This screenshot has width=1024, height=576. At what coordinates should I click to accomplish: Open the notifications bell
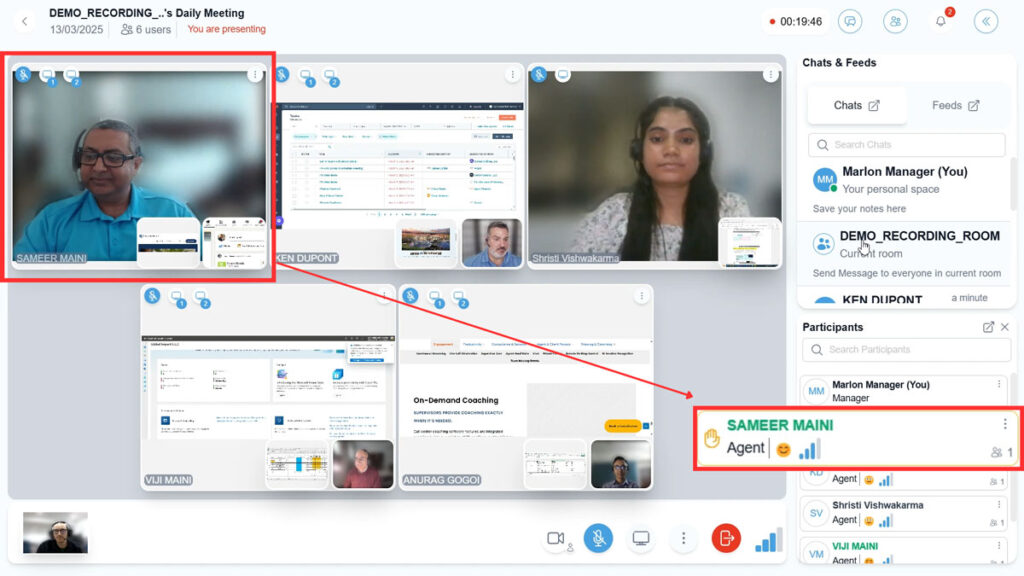(940, 21)
